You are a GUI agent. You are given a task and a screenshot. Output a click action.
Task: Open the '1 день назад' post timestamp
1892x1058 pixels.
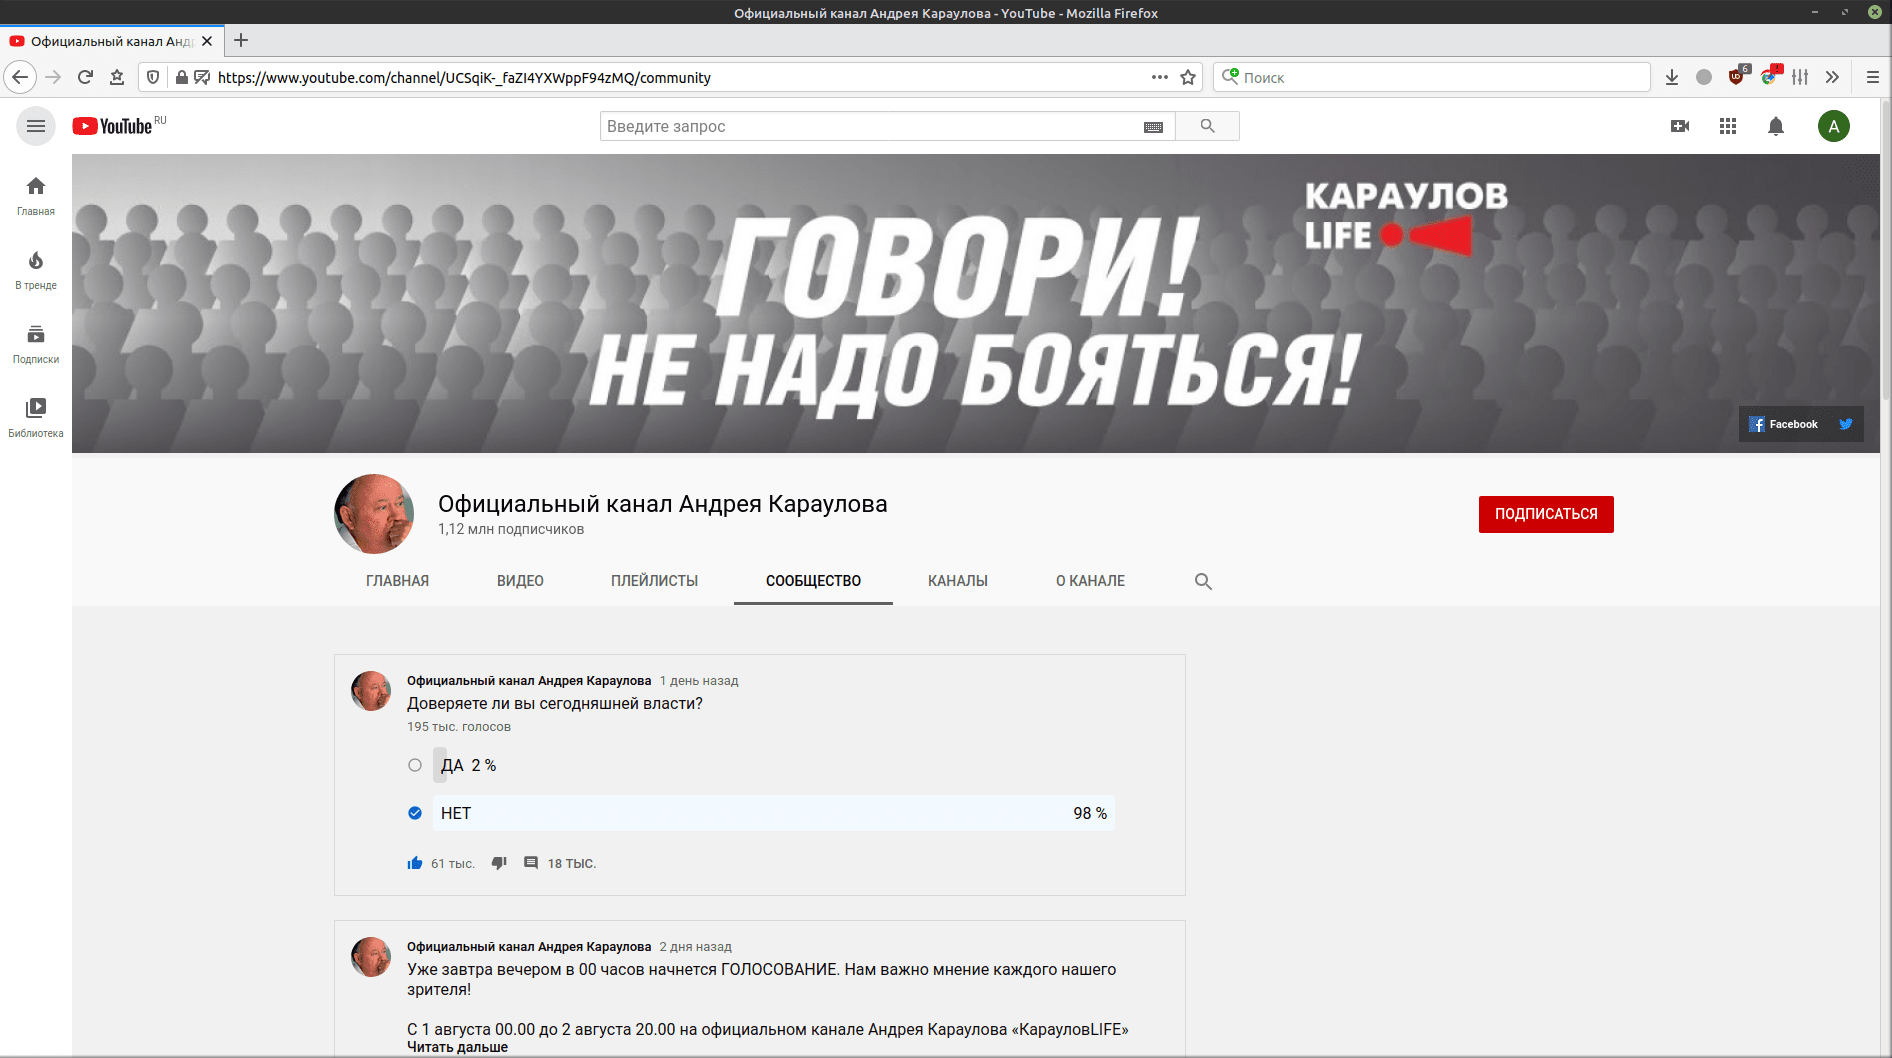pyautogui.click(x=699, y=681)
